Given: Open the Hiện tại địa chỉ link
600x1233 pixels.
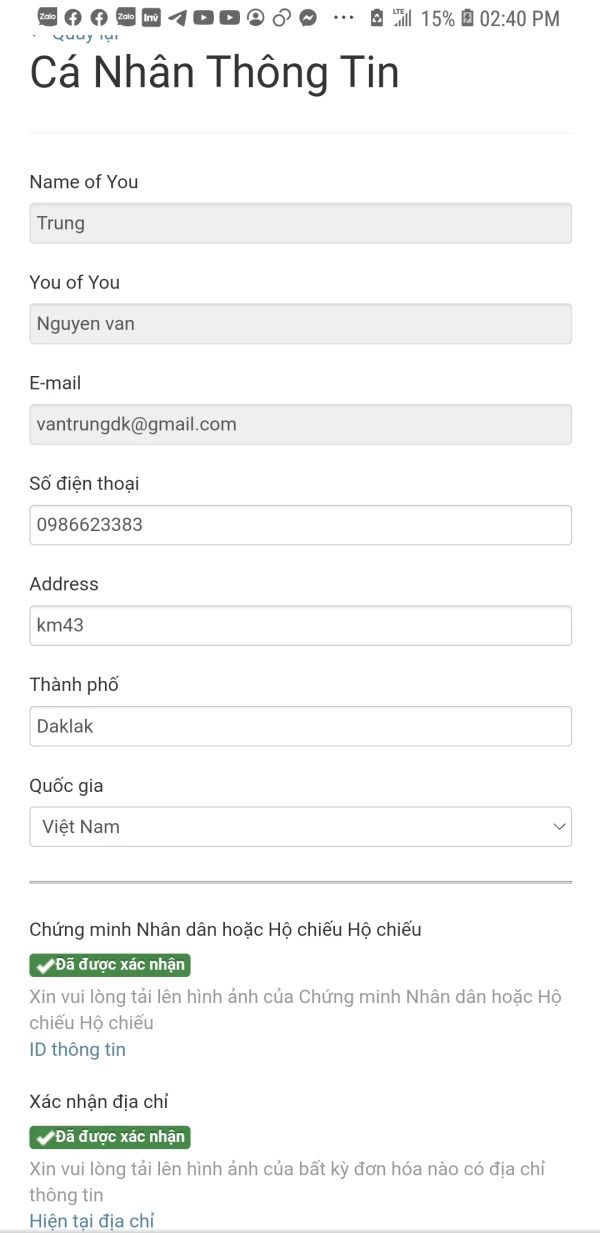Looking at the screenshot, I should click(91, 1221).
